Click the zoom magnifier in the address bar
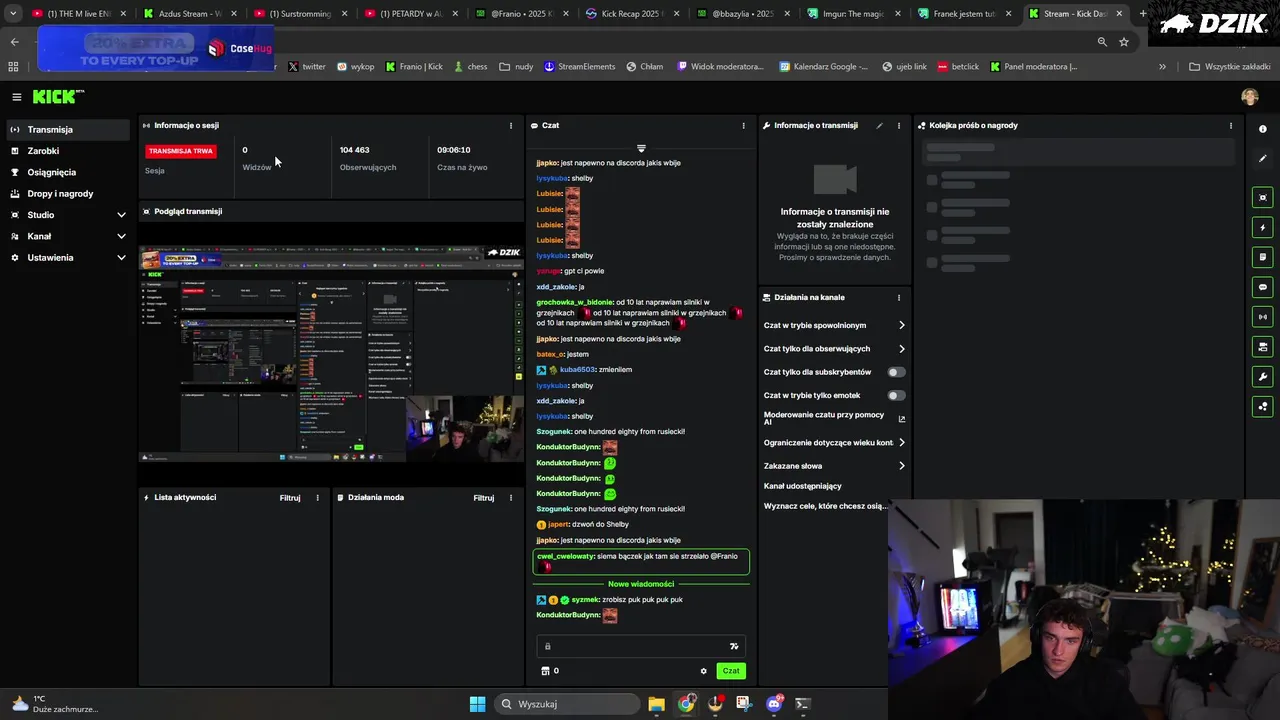The height and width of the screenshot is (720, 1280). pyautogui.click(x=1102, y=42)
